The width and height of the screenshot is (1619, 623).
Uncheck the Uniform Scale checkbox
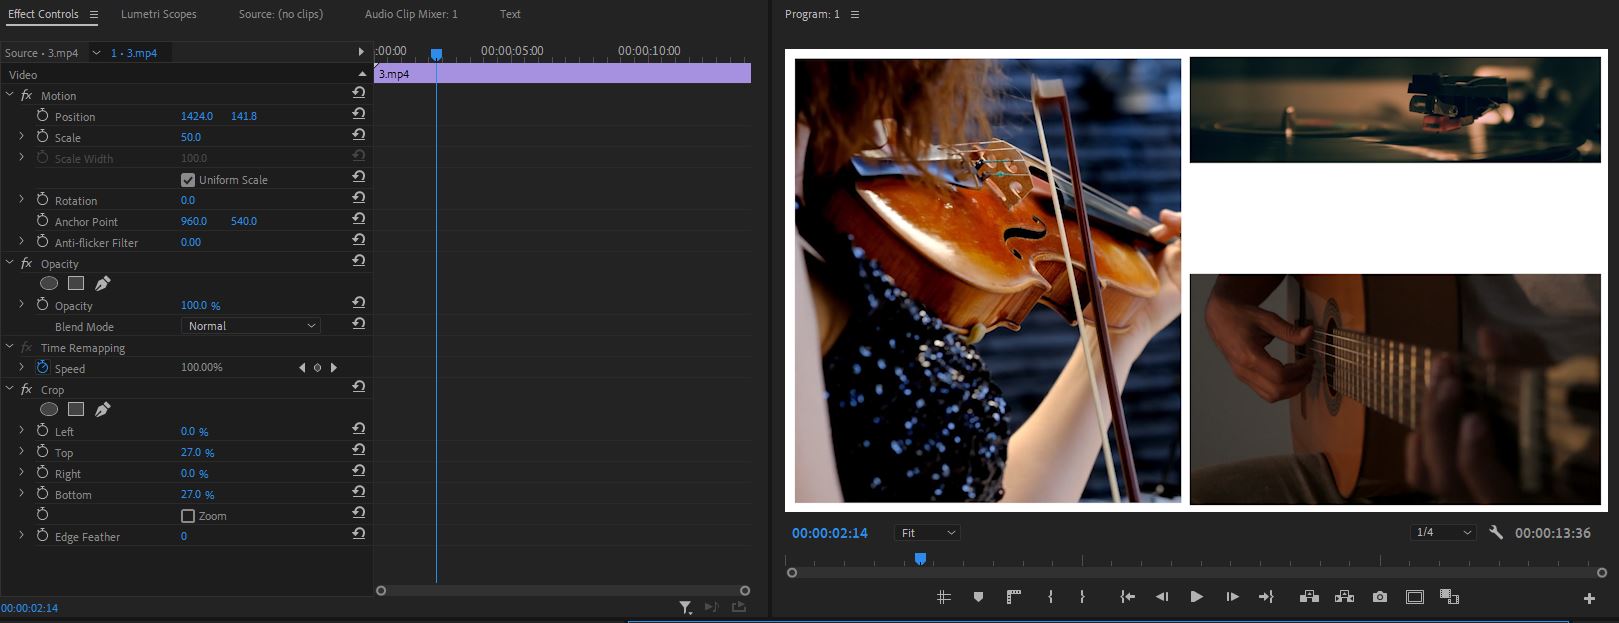(x=187, y=180)
